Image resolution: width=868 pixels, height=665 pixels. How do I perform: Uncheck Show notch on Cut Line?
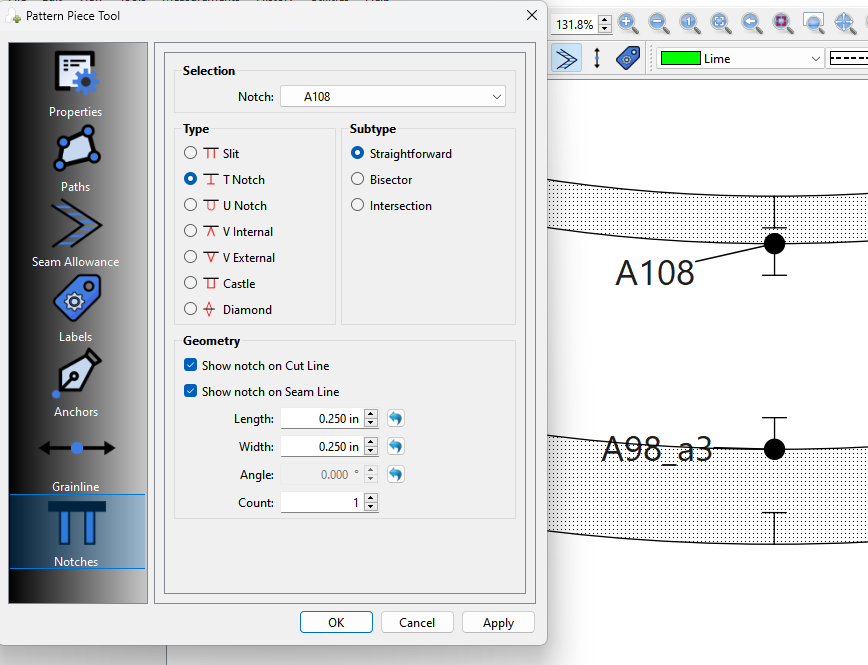[191, 366]
